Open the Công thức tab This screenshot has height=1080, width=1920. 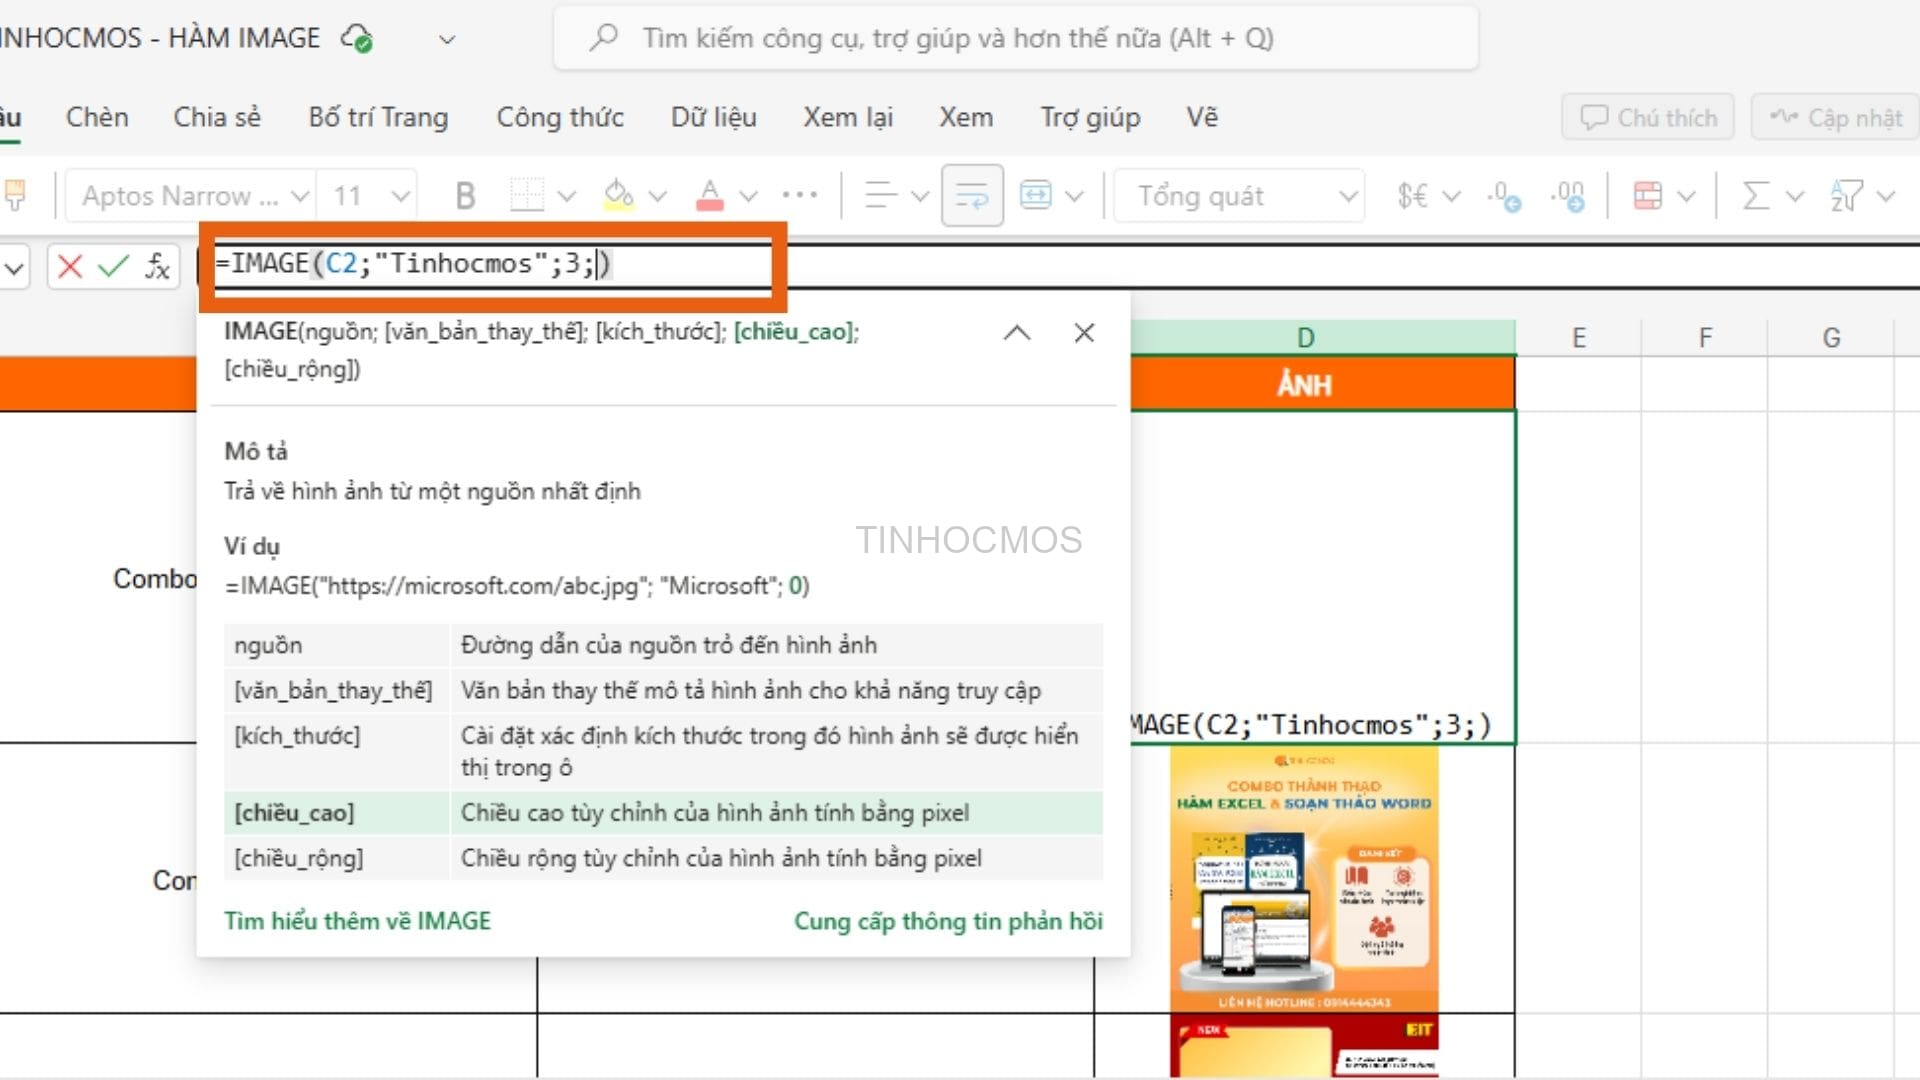tap(560, 118)
